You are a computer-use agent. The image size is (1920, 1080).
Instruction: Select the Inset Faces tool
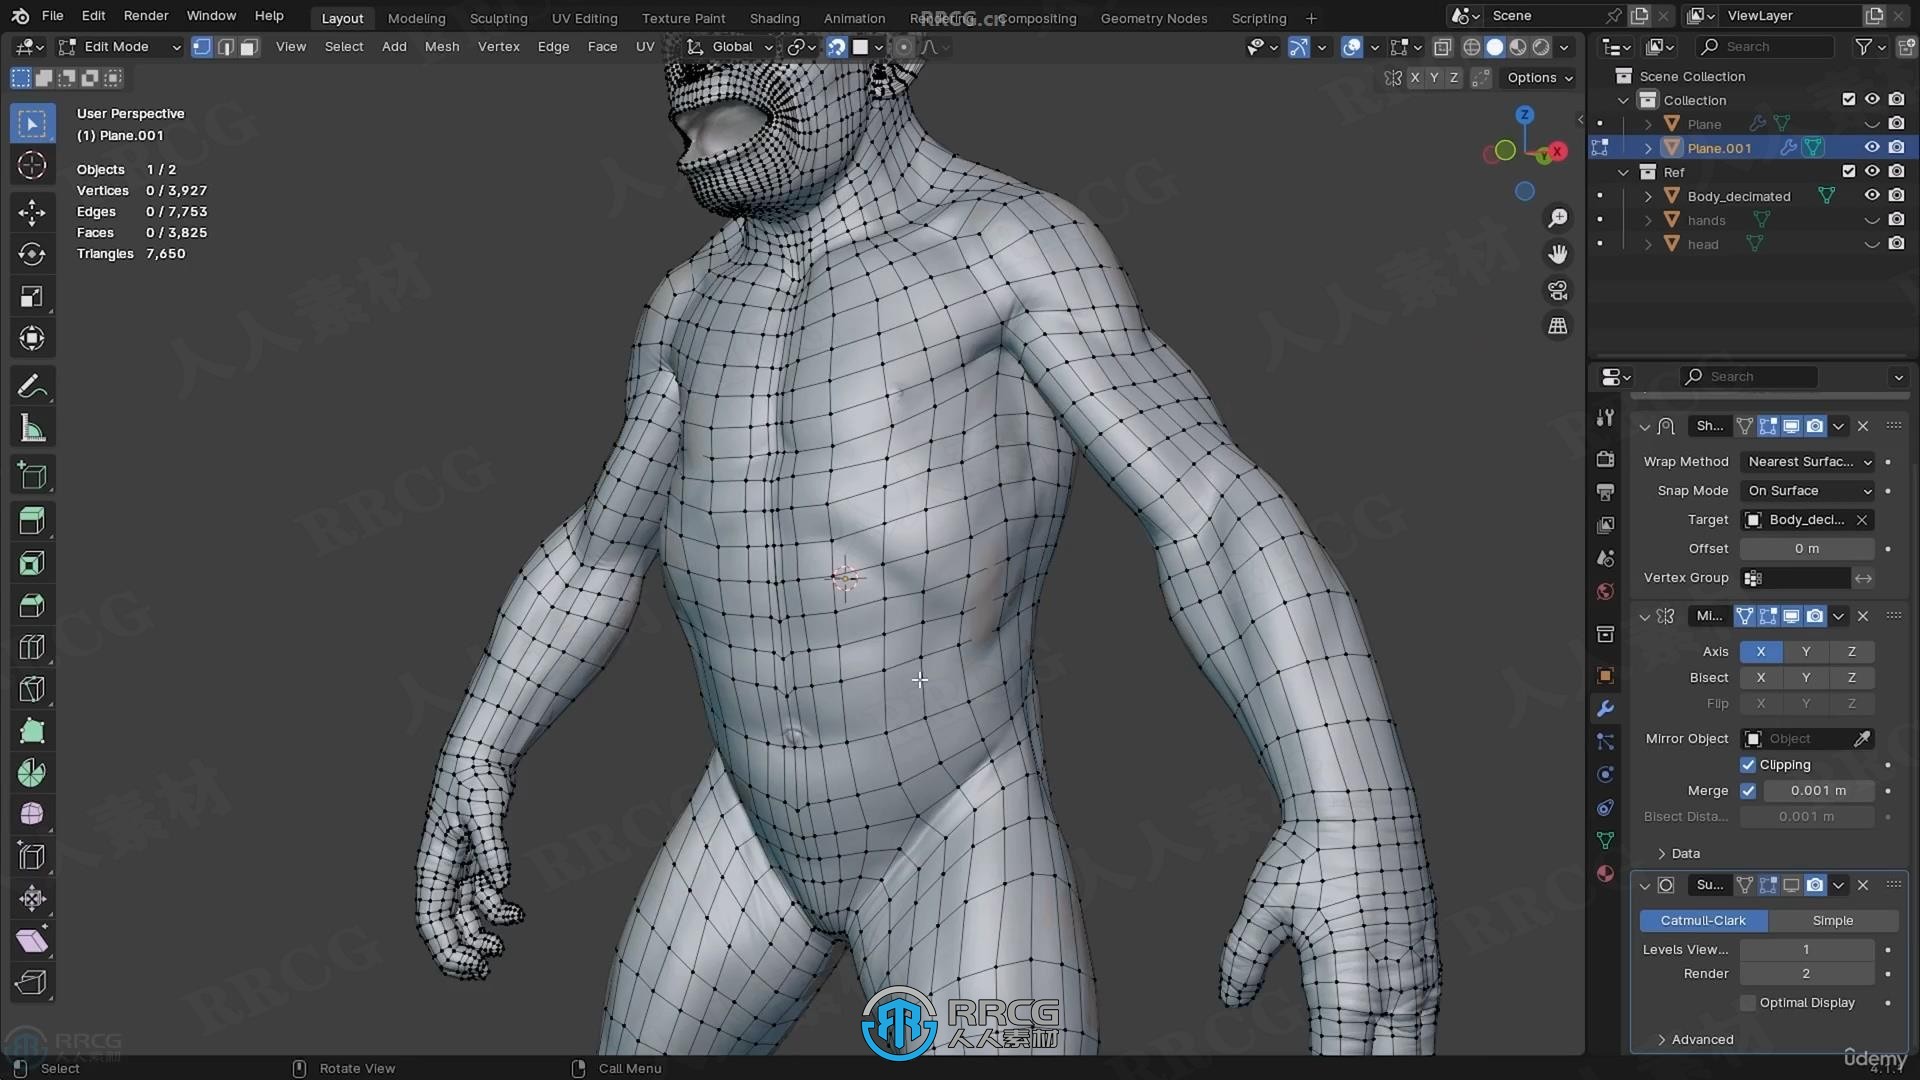click(32, 563)
